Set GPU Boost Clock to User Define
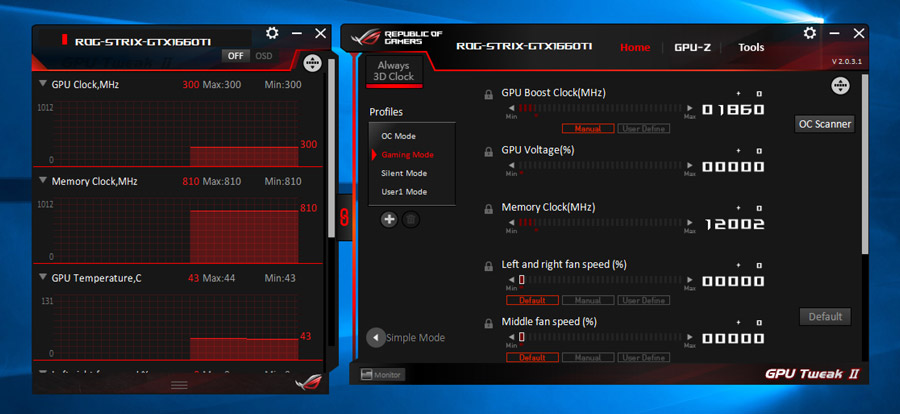 (643, 129)
